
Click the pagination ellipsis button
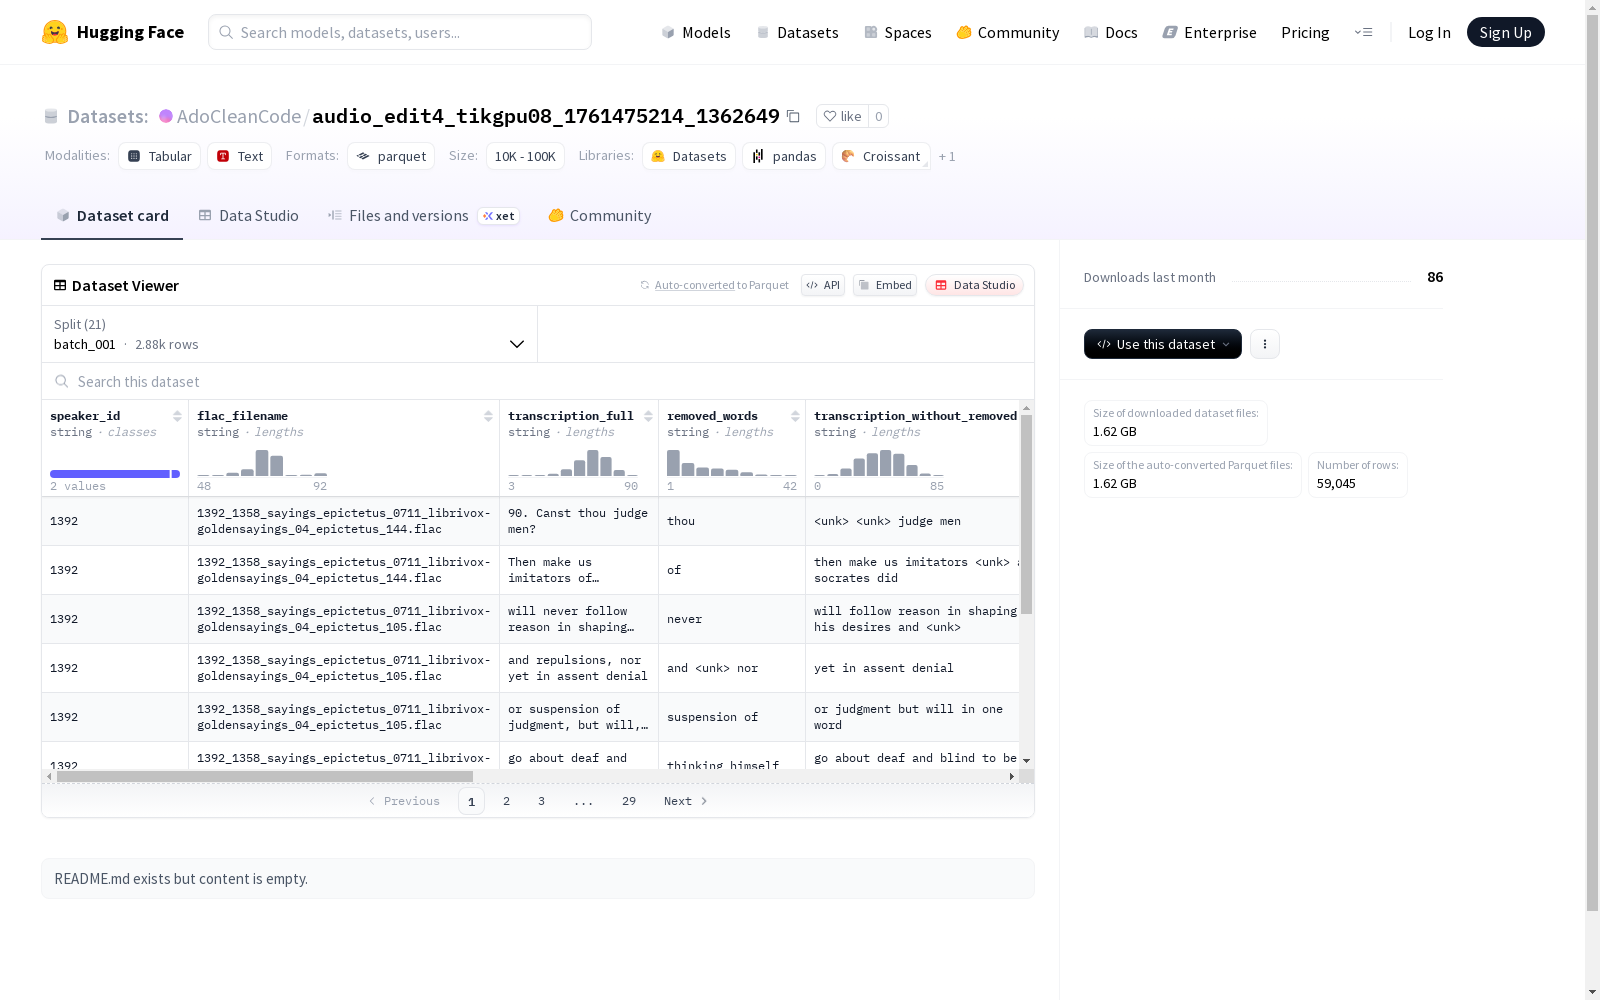click(584, 801)
